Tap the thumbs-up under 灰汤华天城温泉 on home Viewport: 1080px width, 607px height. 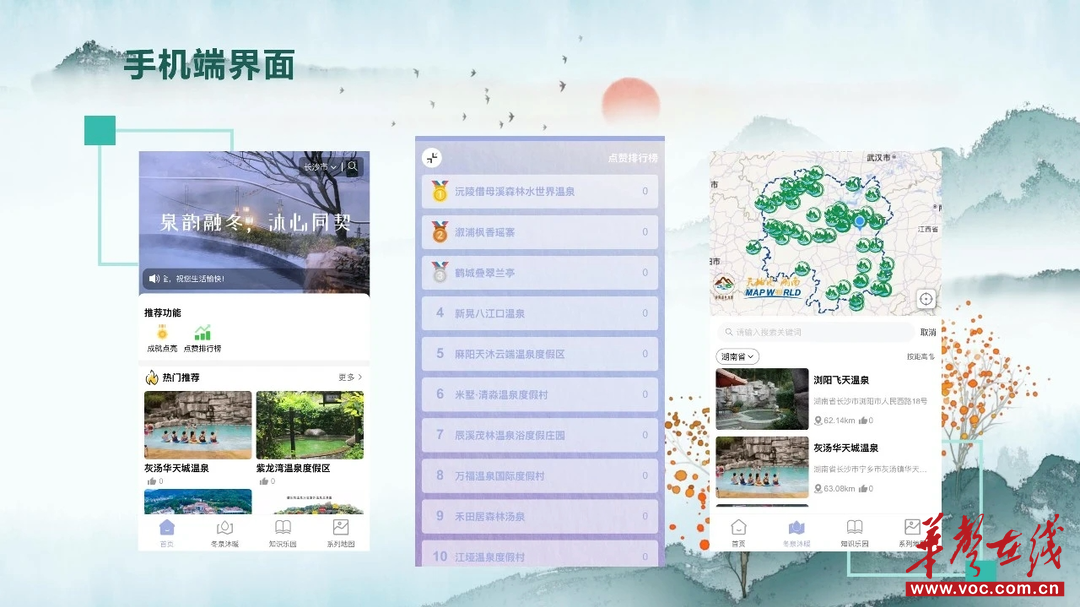[152, 481]
